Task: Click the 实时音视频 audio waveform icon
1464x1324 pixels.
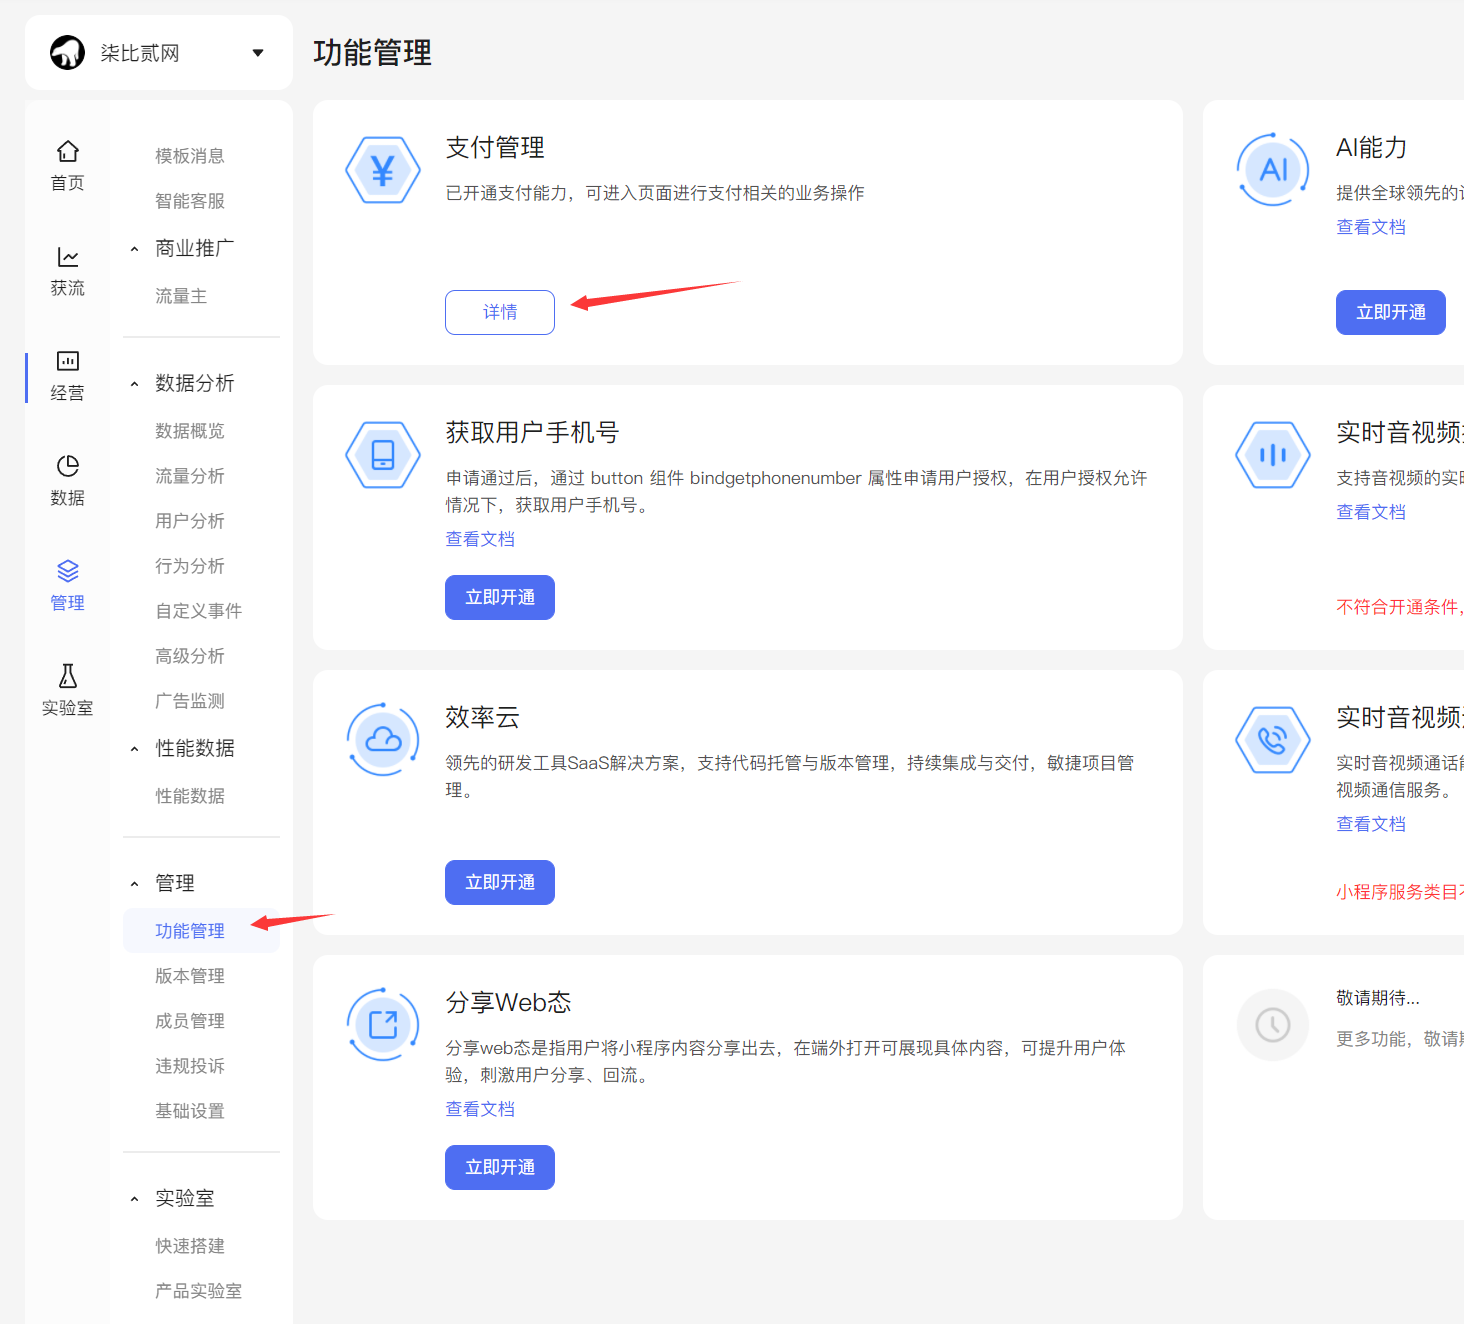Action: 1272,455
